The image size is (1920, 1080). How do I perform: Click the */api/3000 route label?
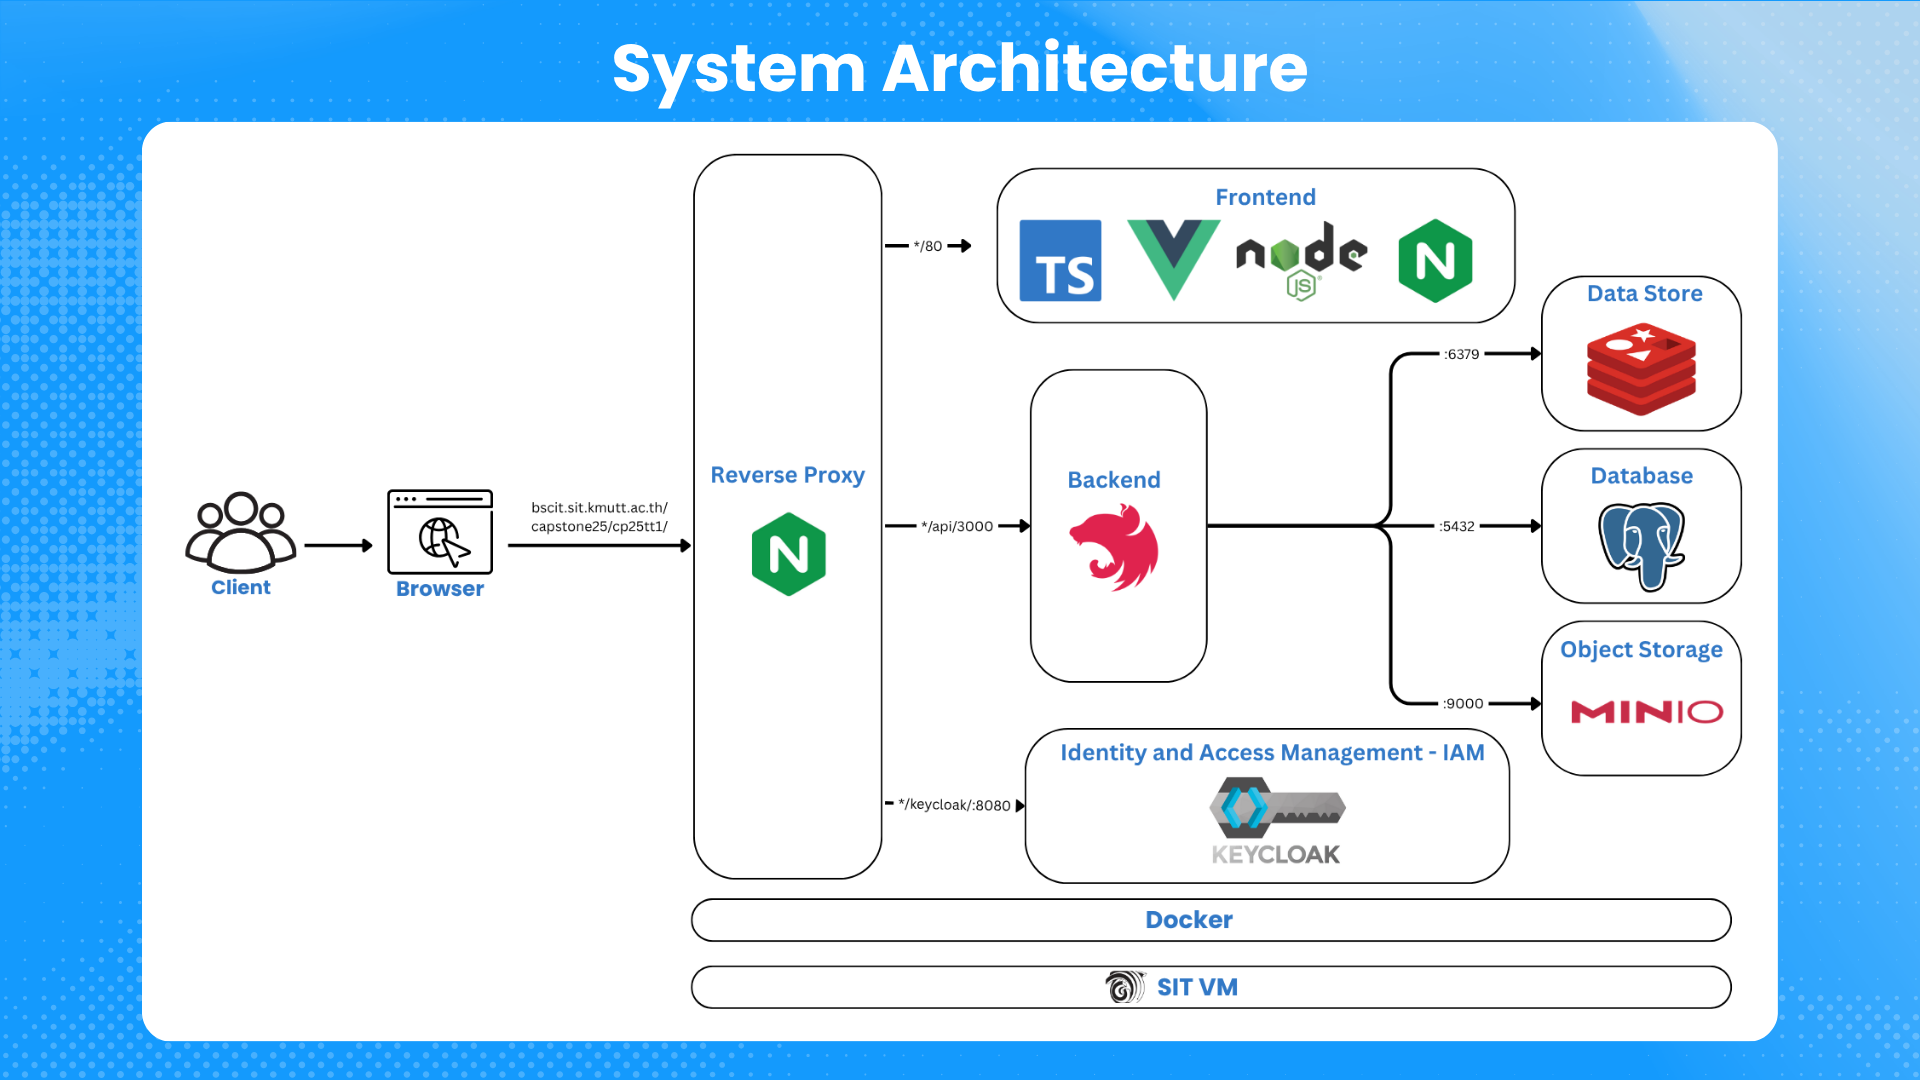[x=957, y=526]
